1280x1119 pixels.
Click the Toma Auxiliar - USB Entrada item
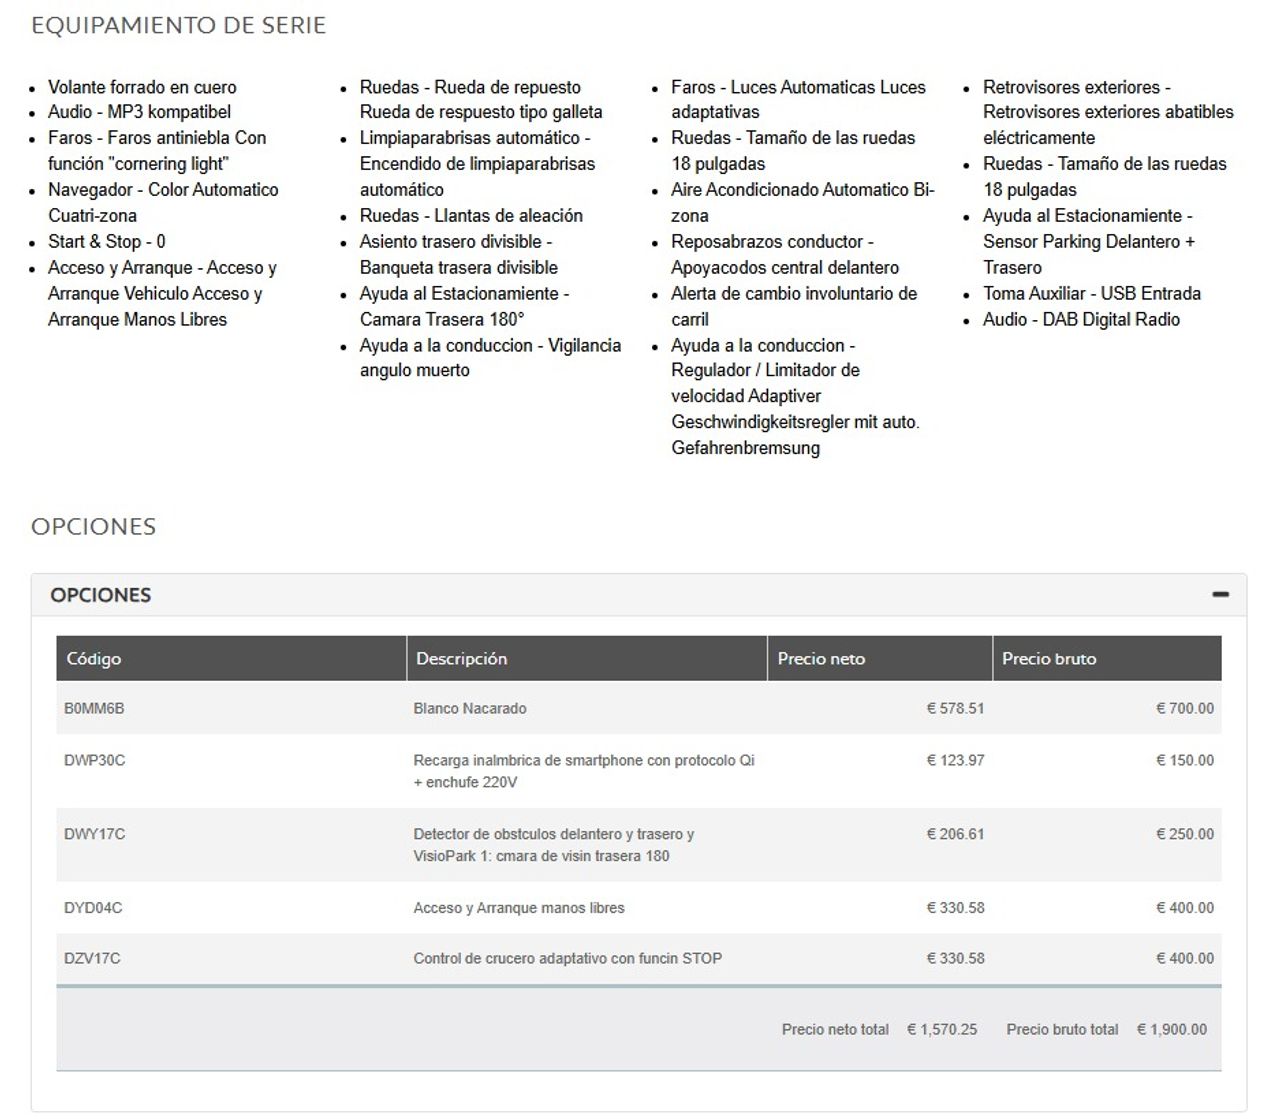1092,293
